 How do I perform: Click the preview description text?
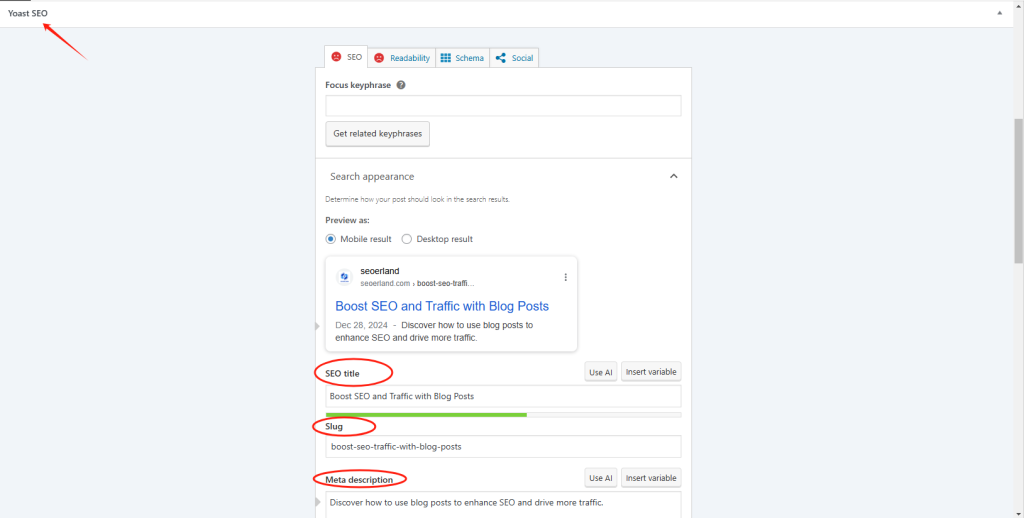coord(434,331)
